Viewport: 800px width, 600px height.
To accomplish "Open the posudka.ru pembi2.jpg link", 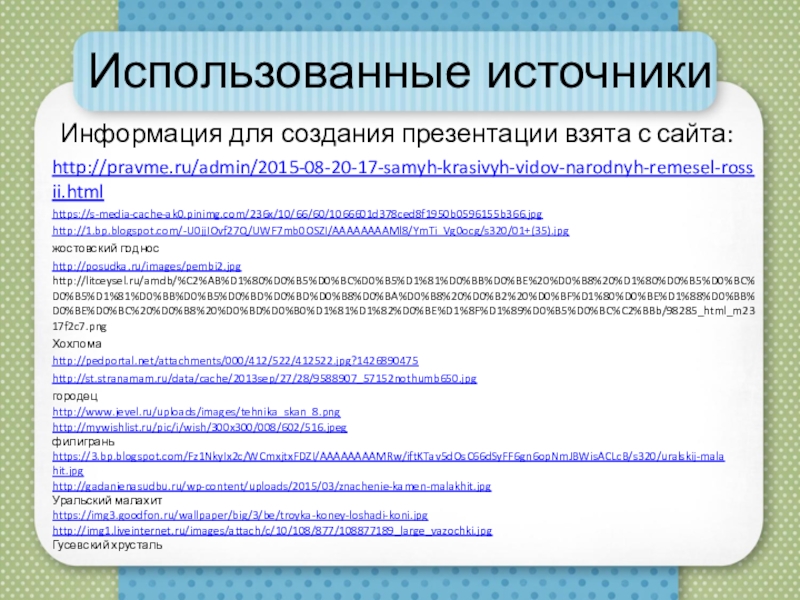I will [x=146, y=266].
